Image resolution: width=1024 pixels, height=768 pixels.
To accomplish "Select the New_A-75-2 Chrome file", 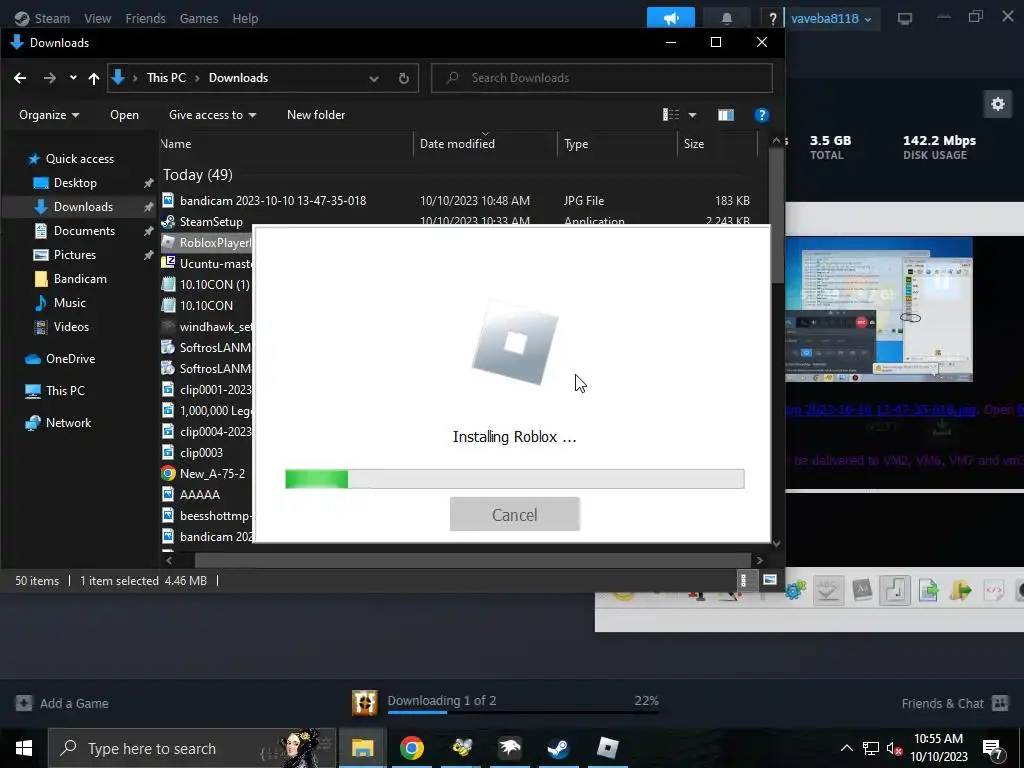I will point(212,473).
